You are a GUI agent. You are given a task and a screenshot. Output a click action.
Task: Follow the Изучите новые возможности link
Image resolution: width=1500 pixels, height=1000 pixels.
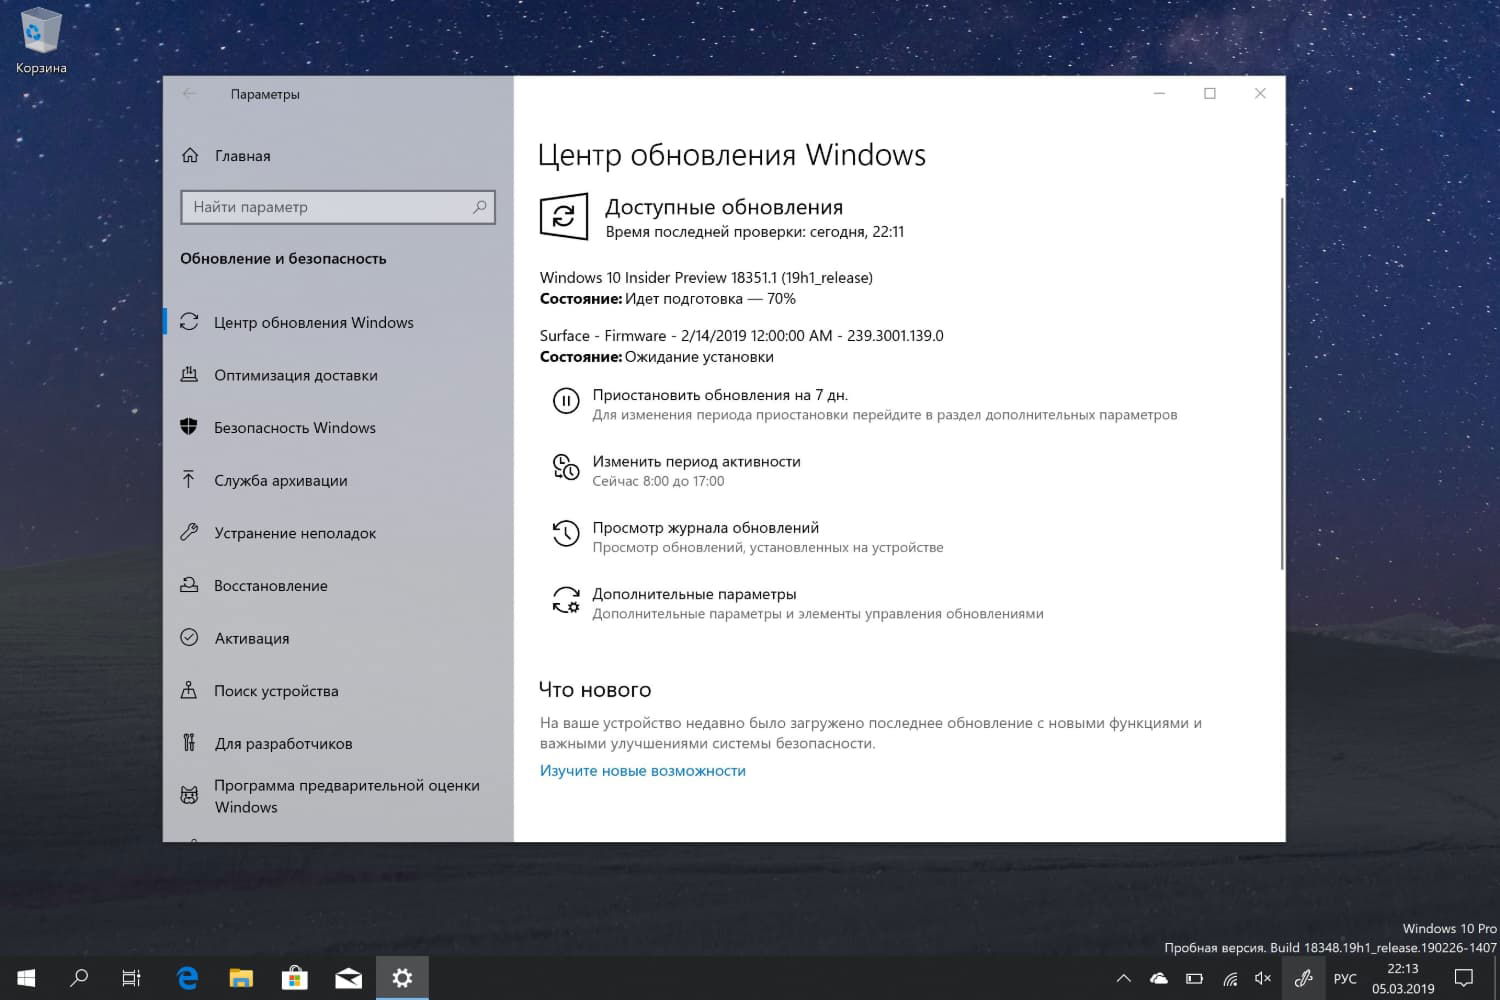tap(643, 770)
